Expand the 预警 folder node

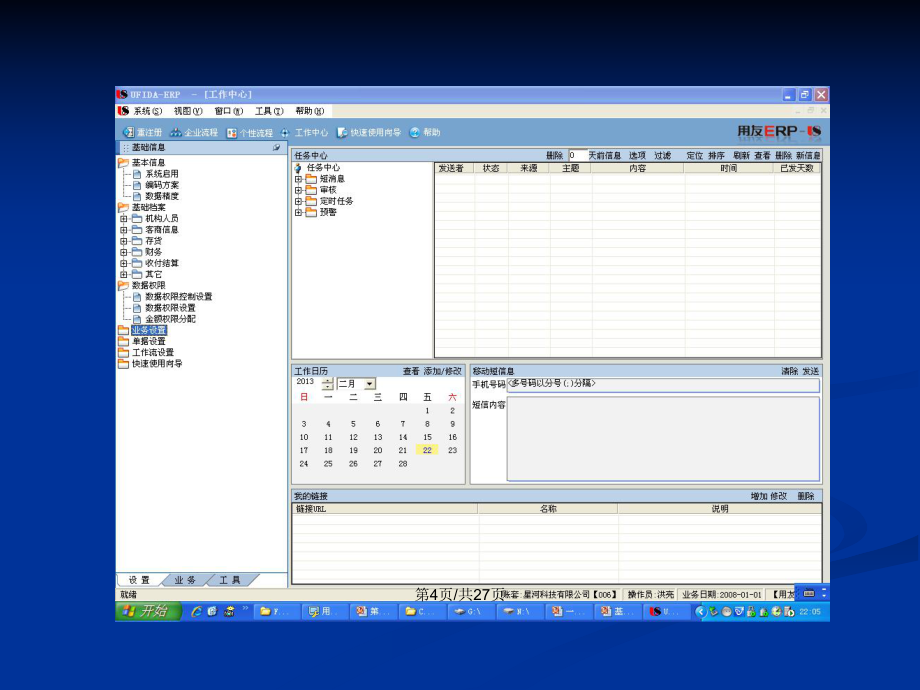298,212
